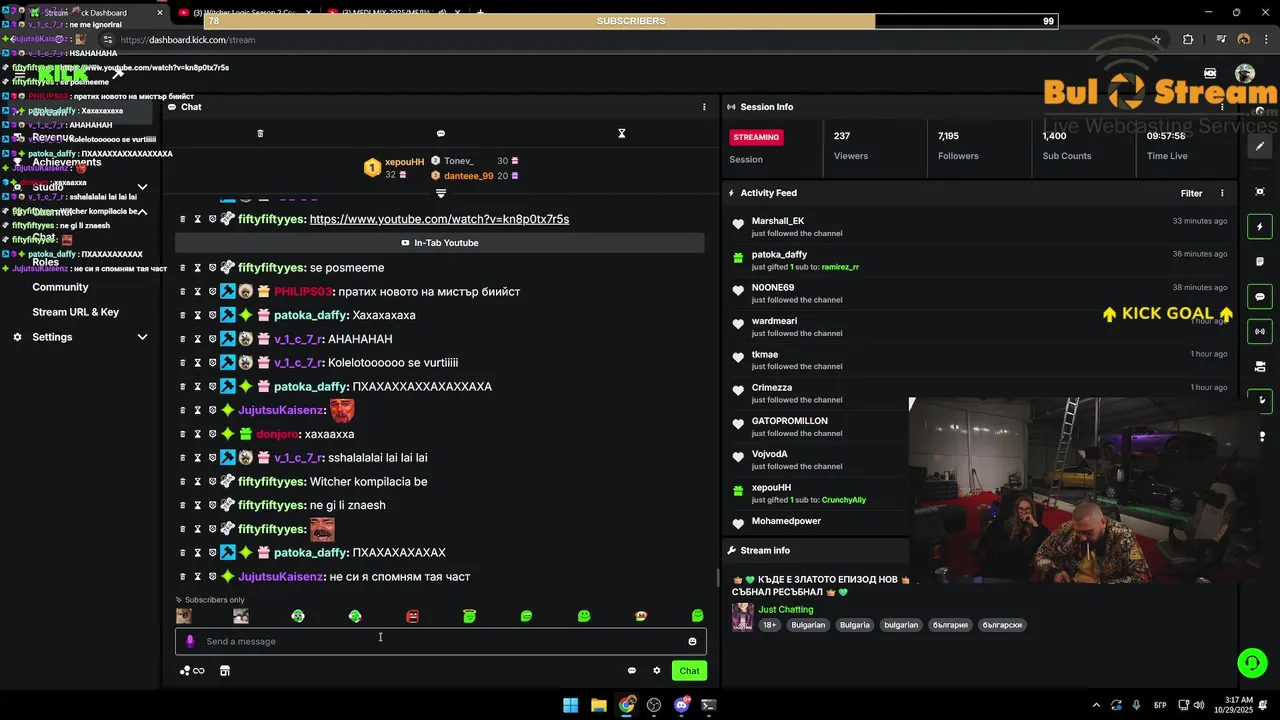Switch to the Kick Dashboard browser tab
The width and height of the screenshot is (1280, 720).
point(96,13)
